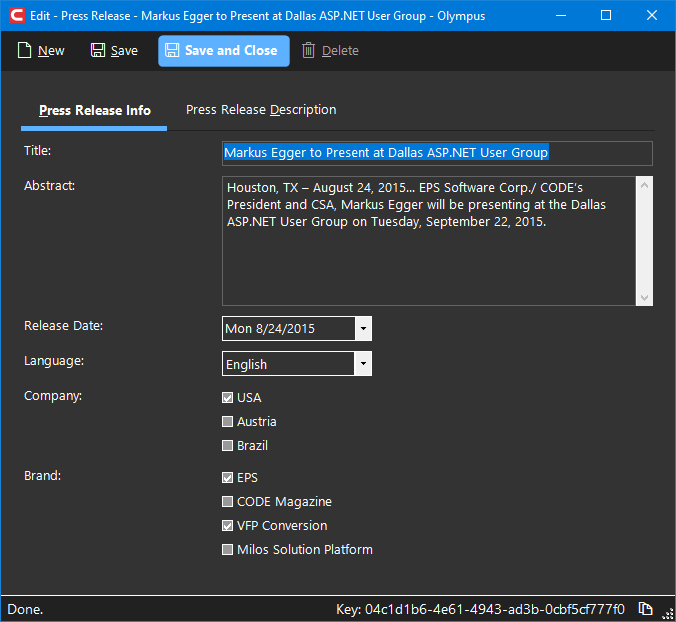Open the Release Date dropdown arrow
The height and width of the screenshot is (622, 676).
coord(363,328)
